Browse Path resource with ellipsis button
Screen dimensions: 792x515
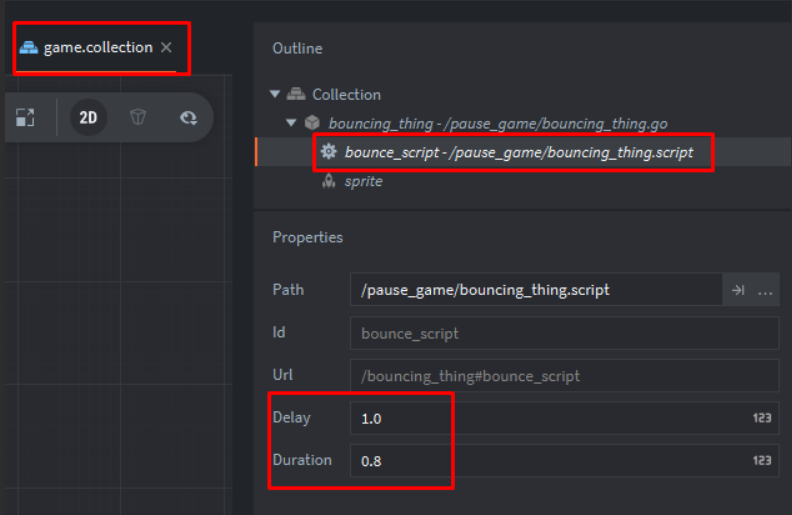765,290
